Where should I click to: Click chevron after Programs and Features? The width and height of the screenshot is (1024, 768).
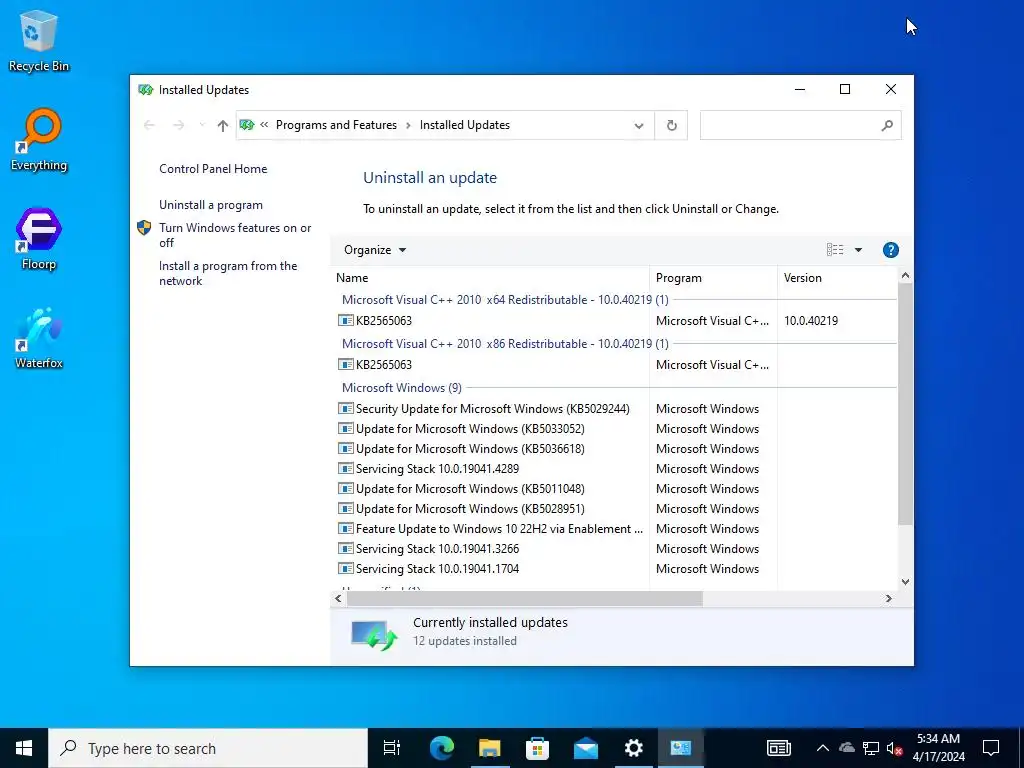[x=408, y=125]
